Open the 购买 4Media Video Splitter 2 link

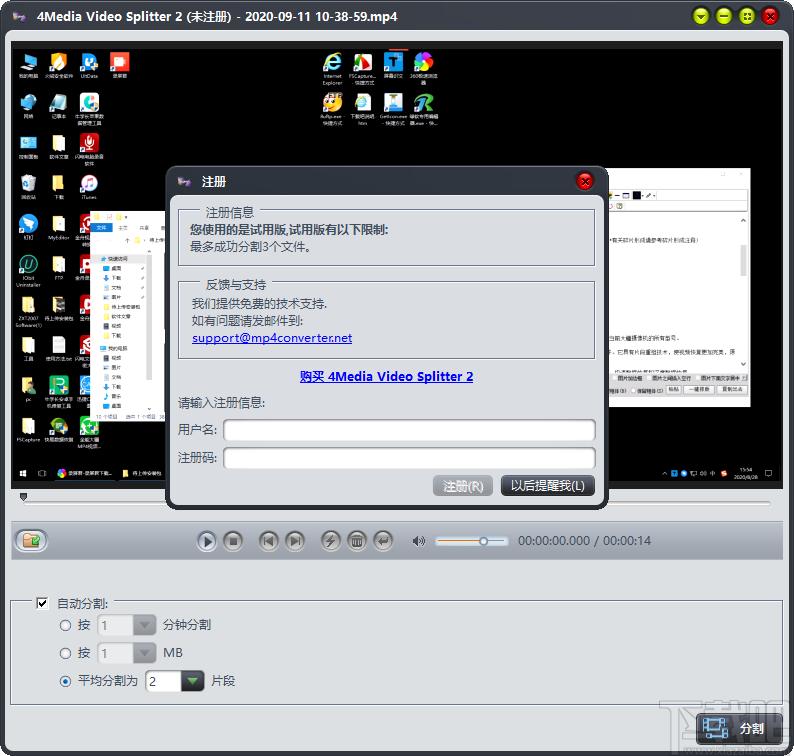tap(386, 376)
